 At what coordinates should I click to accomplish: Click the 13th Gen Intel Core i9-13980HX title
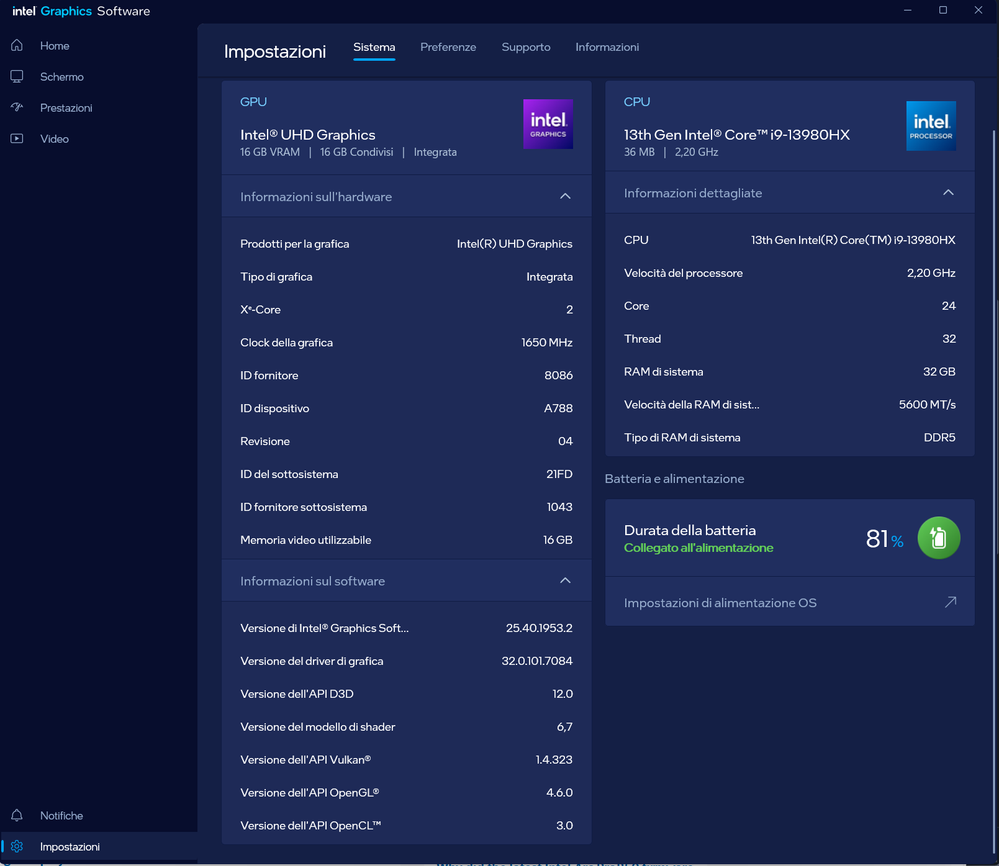pos(737,134)
